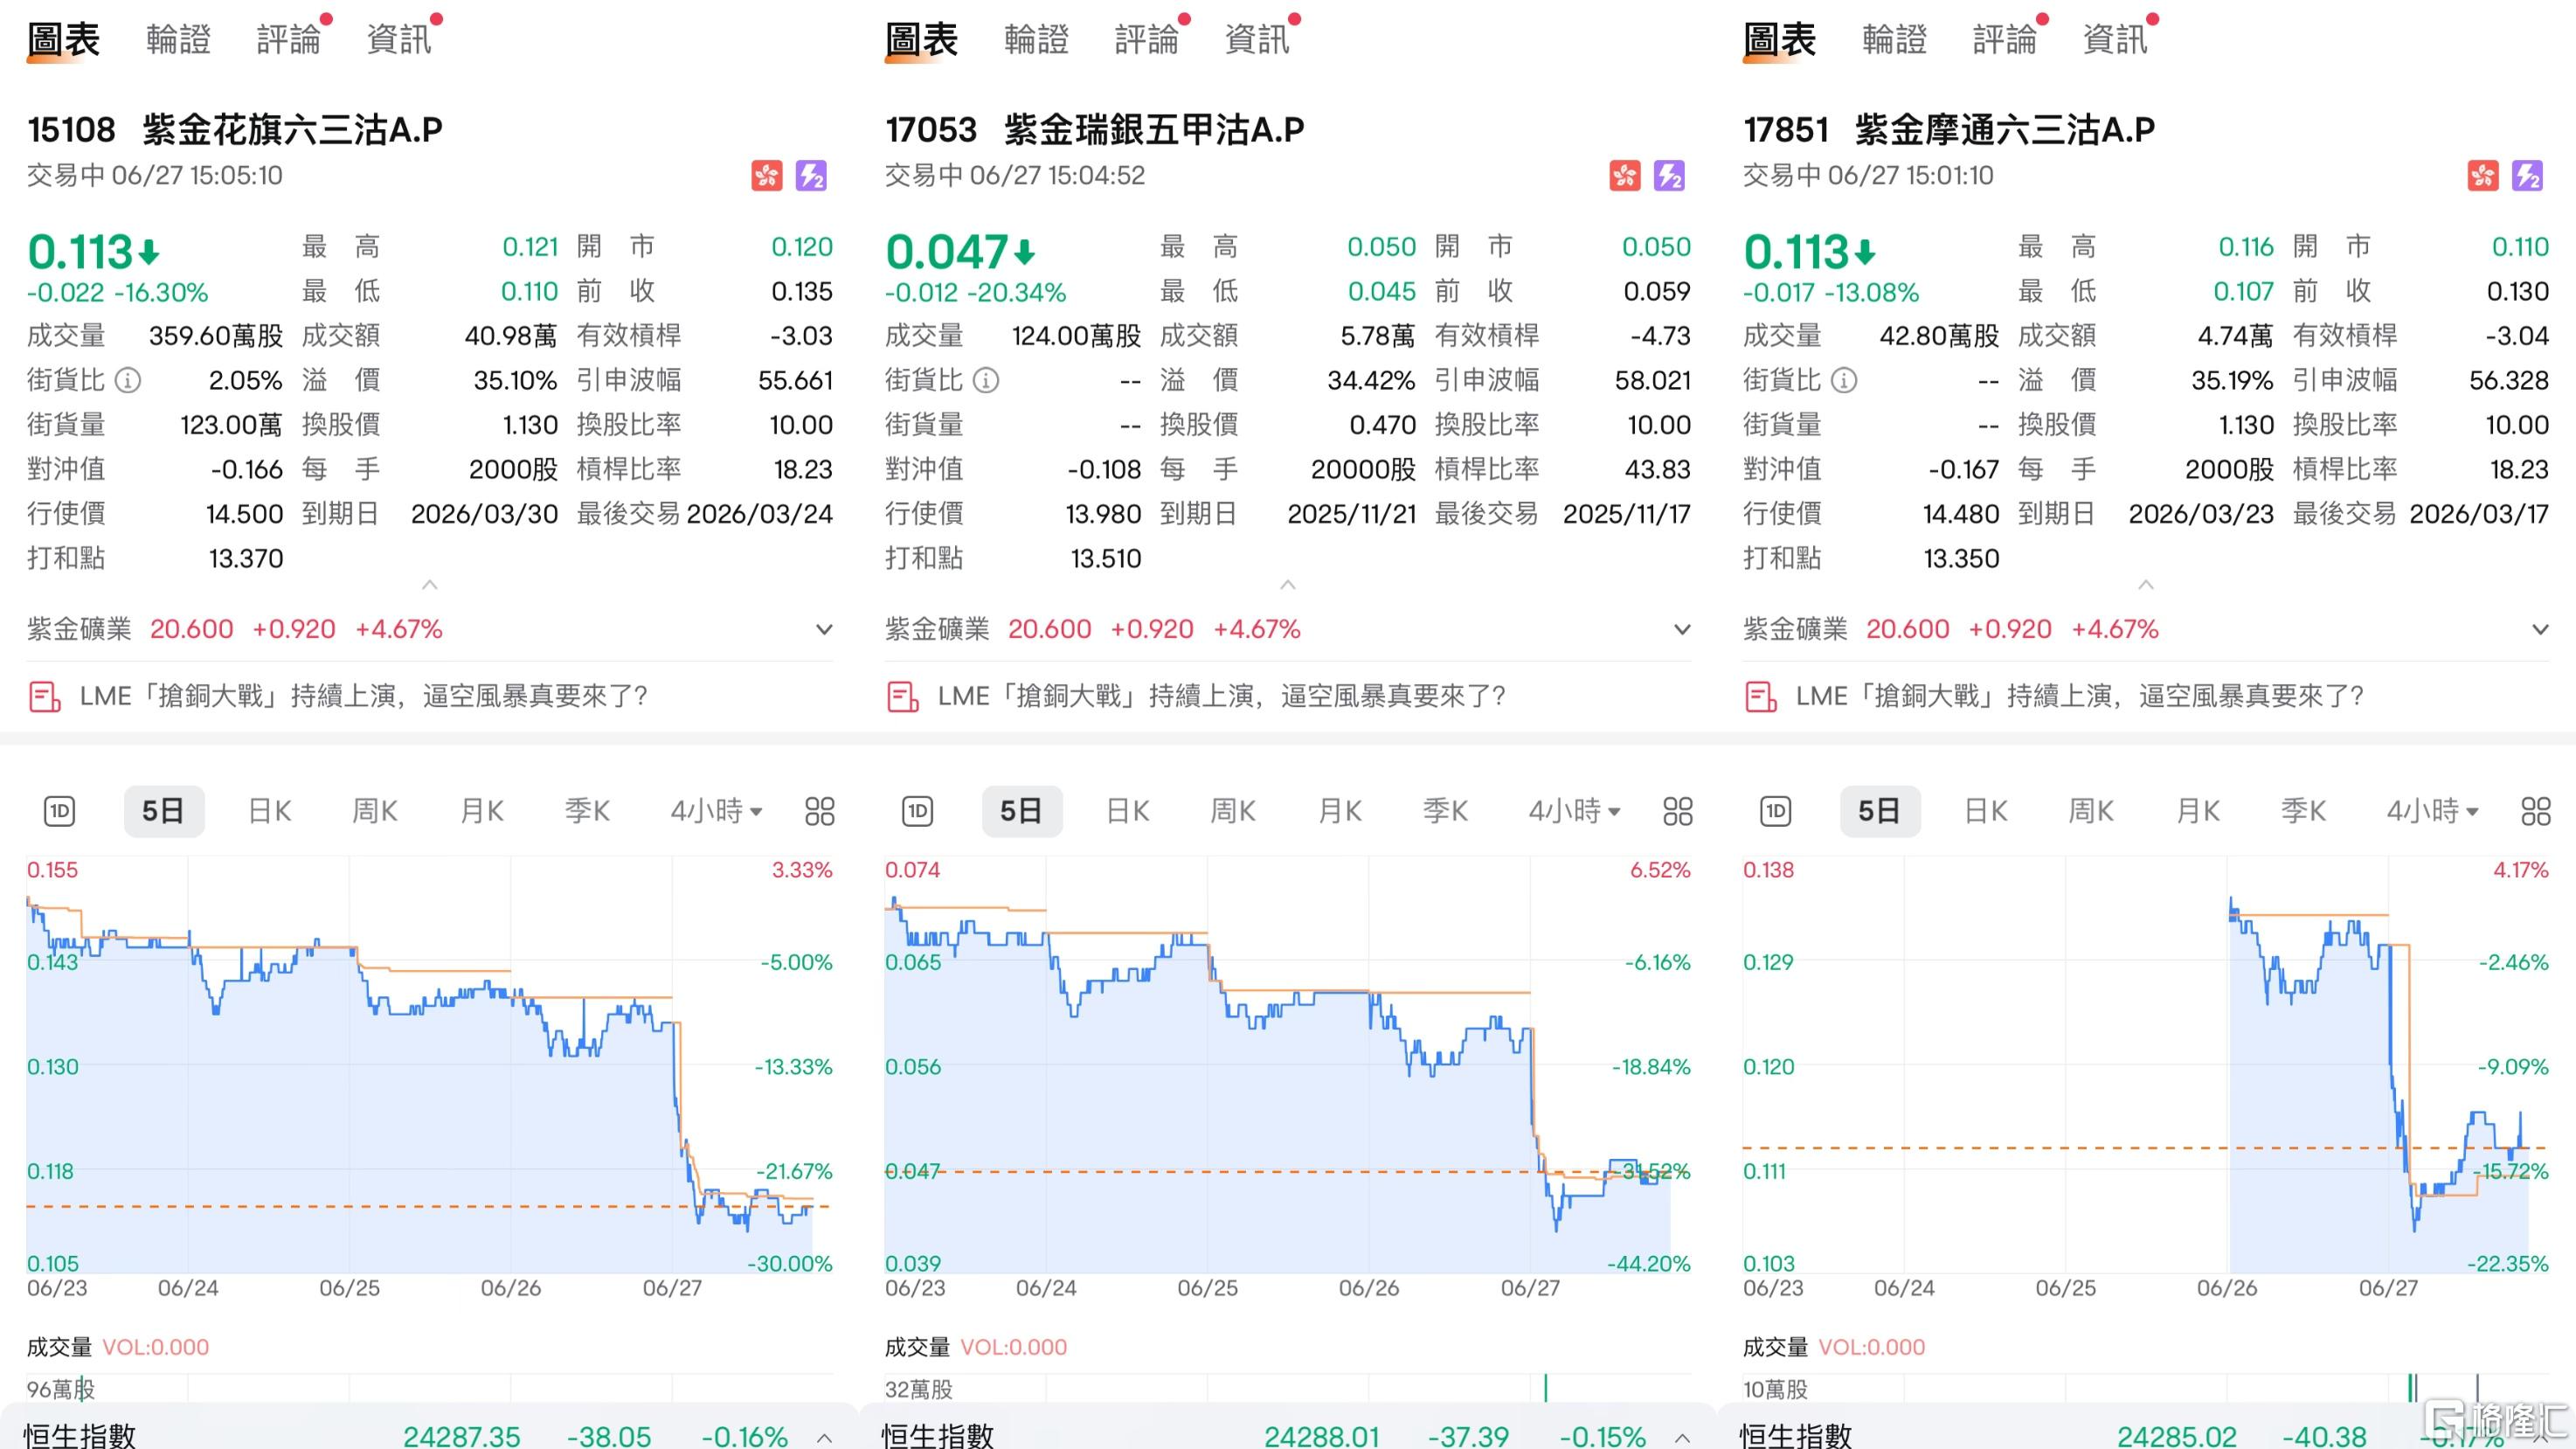Click purple lightning icon for 17851
The image size is (2576, 1449).
2527,176
